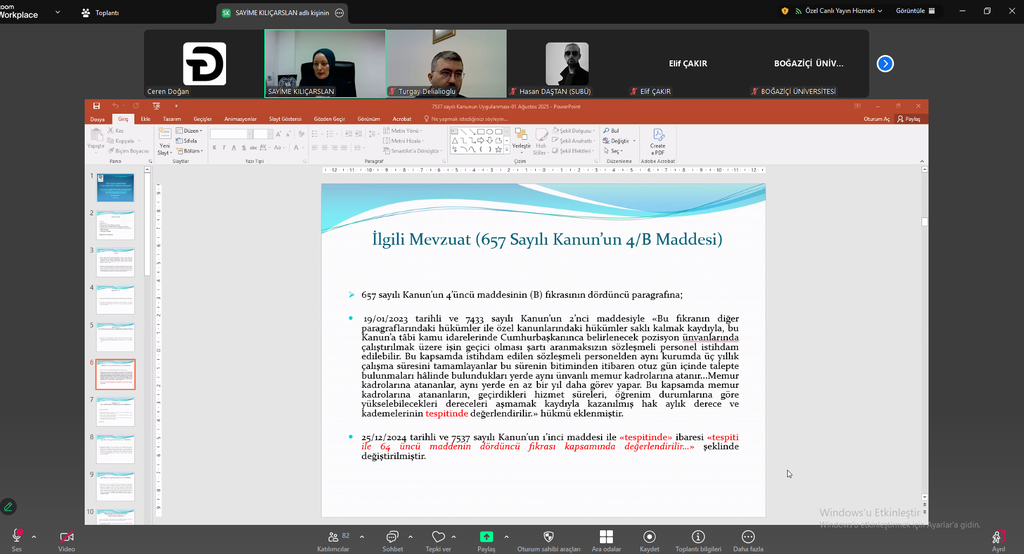This screenshot has width=1024, height=554.
Task: Unmute the microphone with the Ses button
Action: 16,540
